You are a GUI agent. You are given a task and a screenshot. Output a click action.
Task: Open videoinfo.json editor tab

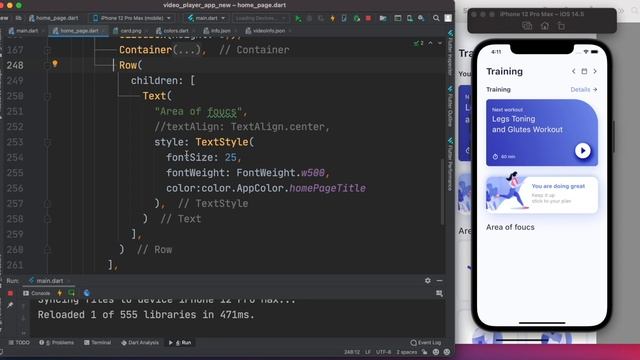[268, 31]
